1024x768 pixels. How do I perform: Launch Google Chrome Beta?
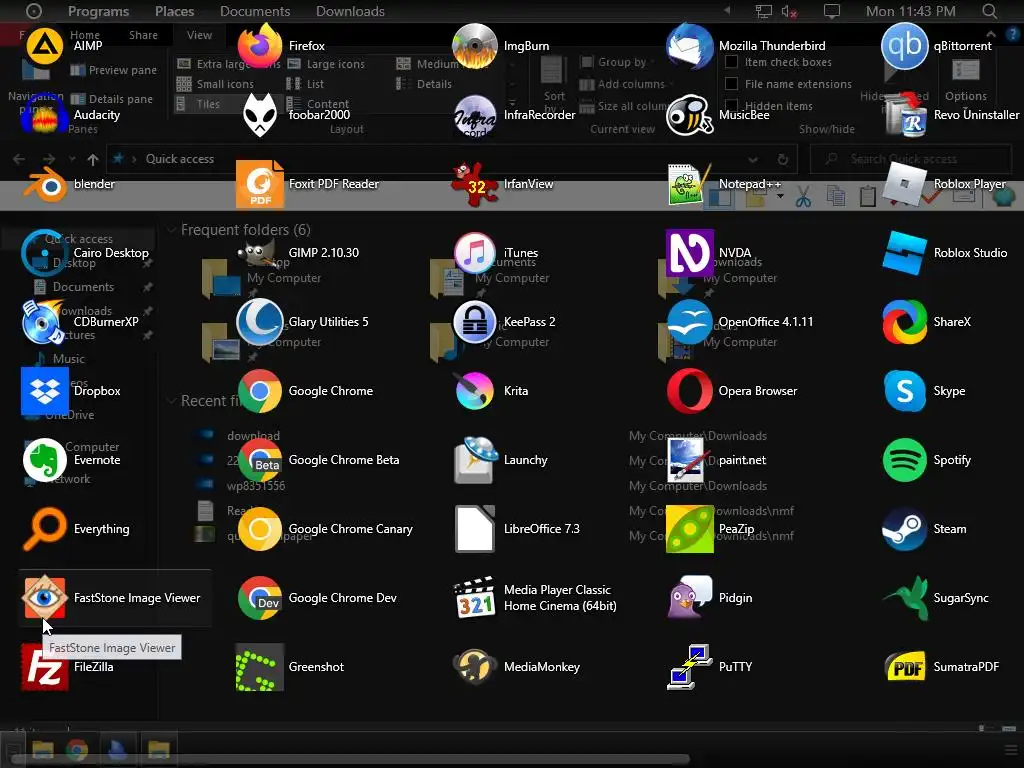point(319,460)
